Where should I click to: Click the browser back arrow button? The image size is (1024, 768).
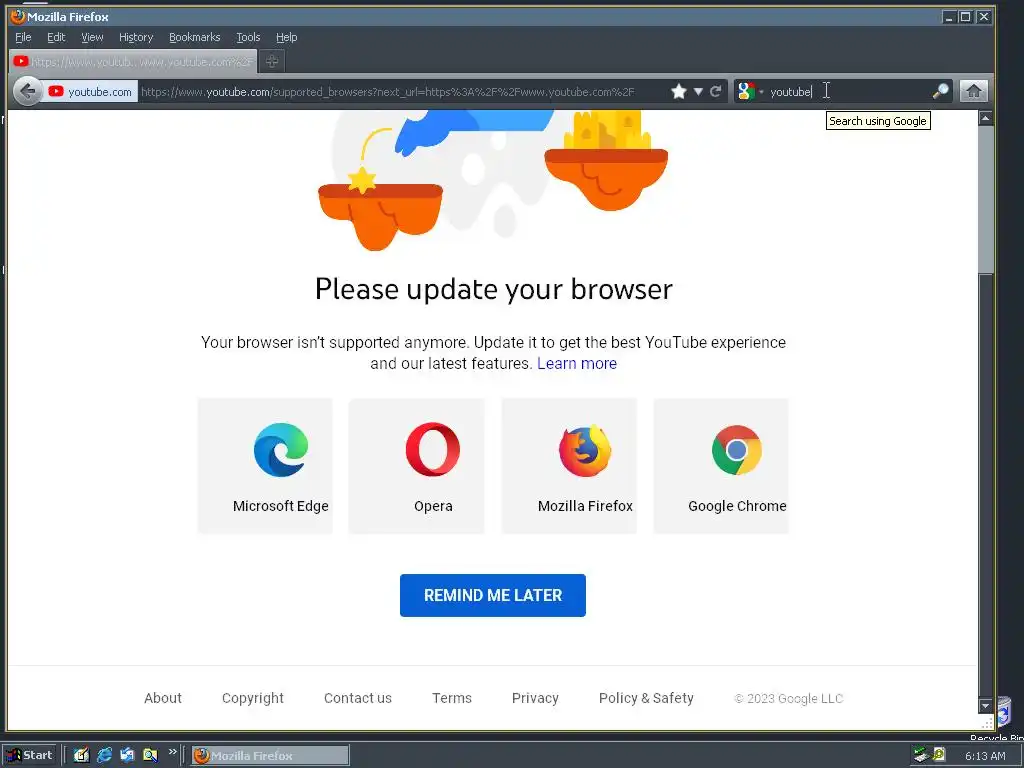click(27, 91)
